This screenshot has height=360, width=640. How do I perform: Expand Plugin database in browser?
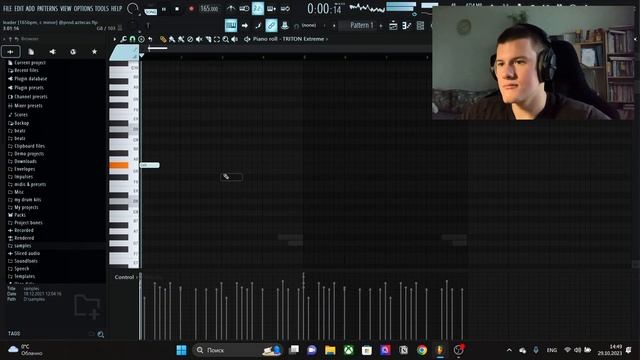(x=27, y=79)
